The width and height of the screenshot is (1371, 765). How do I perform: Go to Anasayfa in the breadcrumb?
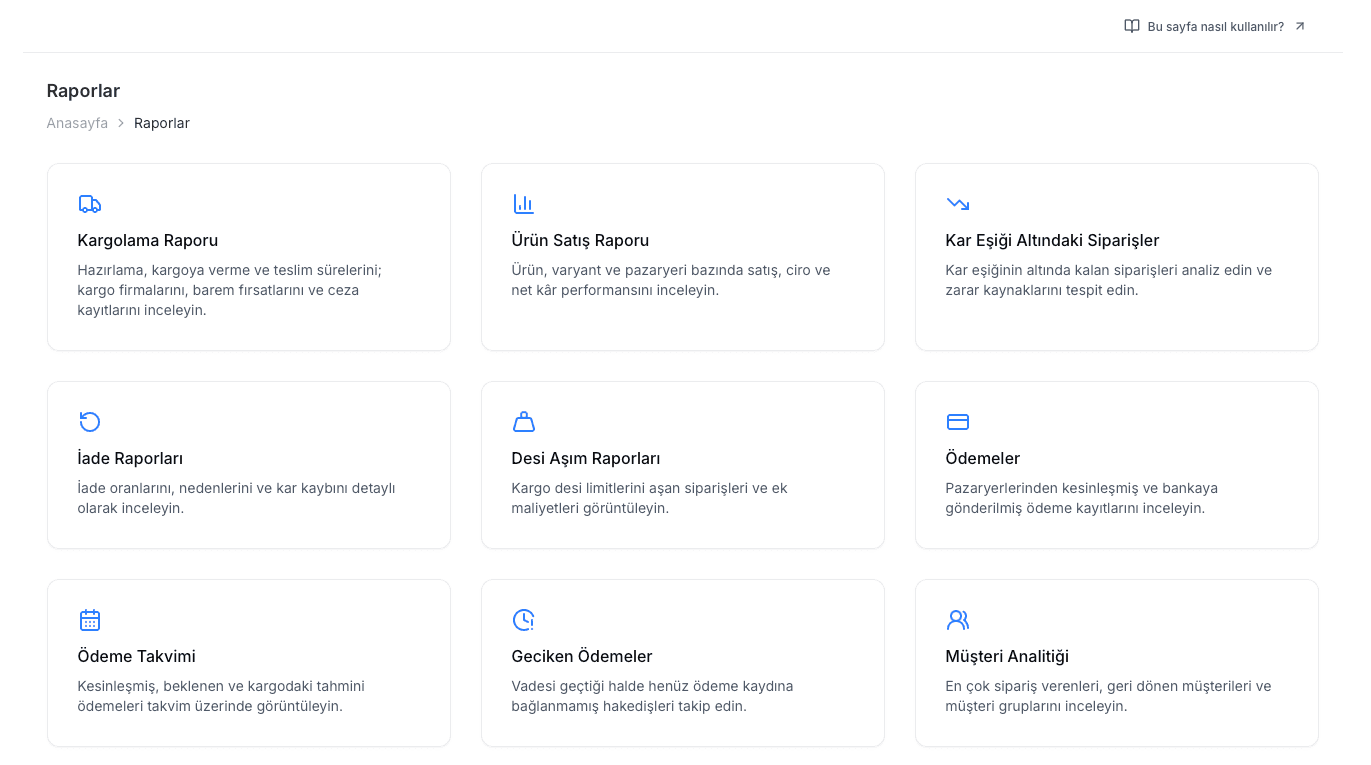(77, 123)
